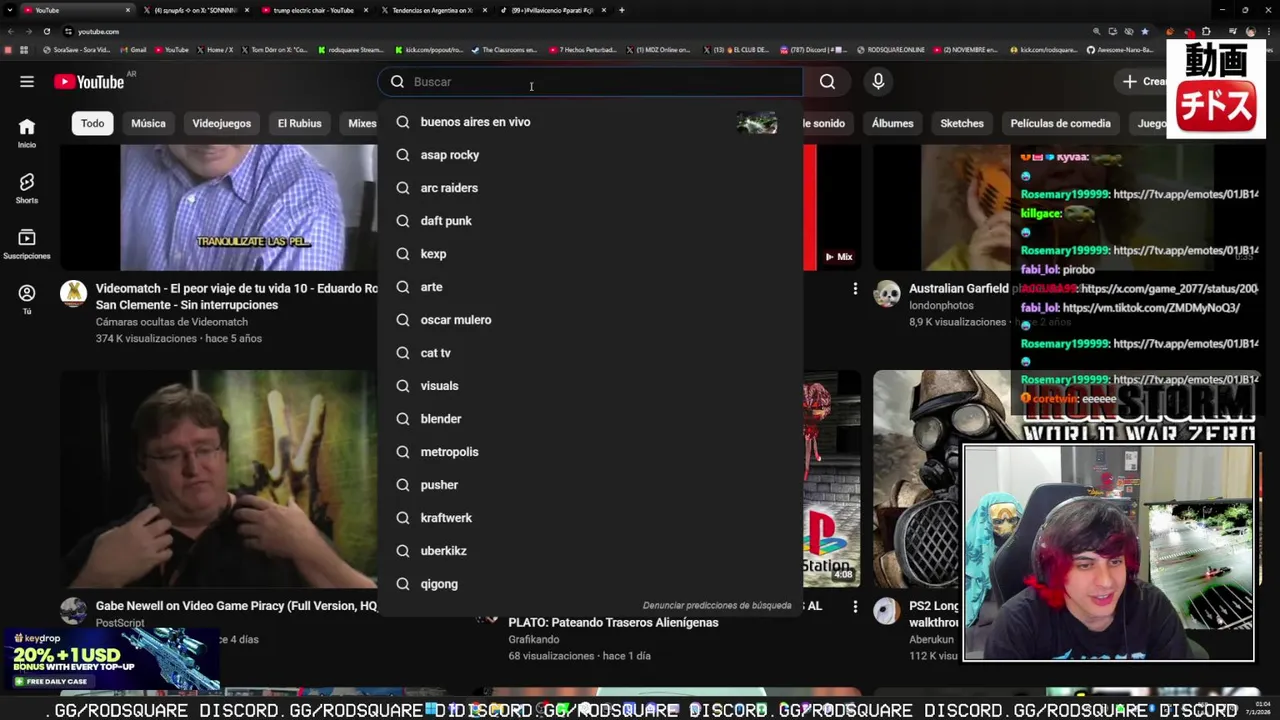Choose suggestion 'kexp'

[x=590, y=254]
